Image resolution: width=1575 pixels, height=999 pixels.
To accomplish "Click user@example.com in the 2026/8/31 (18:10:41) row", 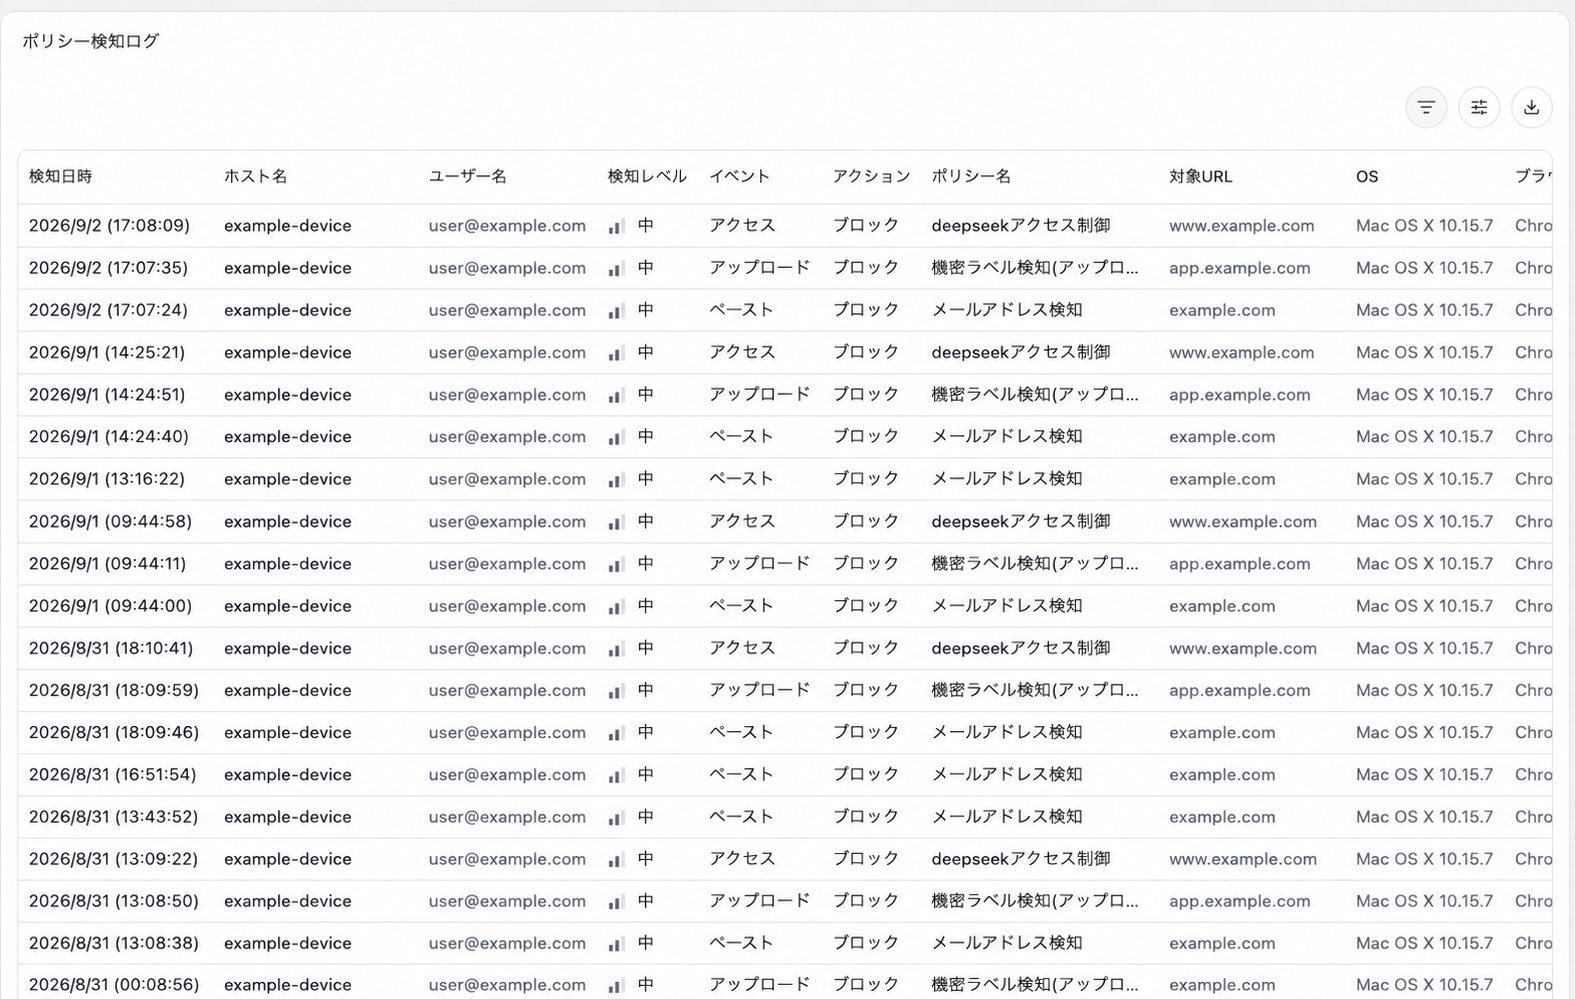I will pyautogui.click(x=507, y=648).
